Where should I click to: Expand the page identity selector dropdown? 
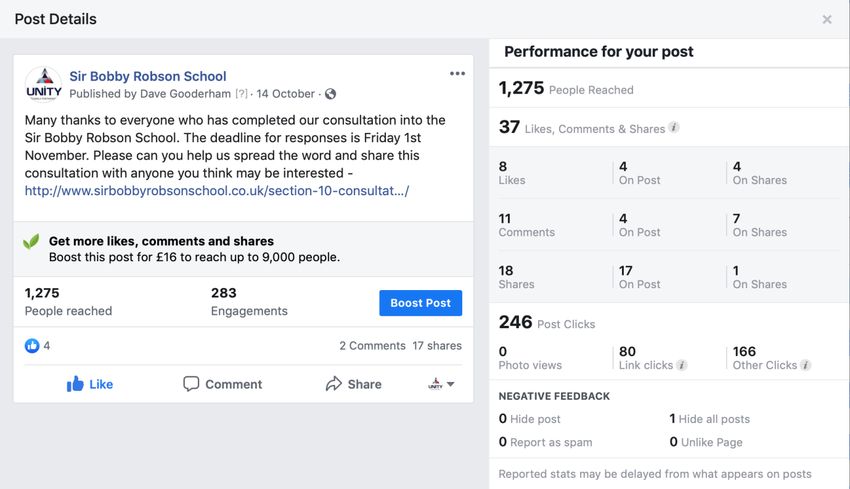coord(441,384)
